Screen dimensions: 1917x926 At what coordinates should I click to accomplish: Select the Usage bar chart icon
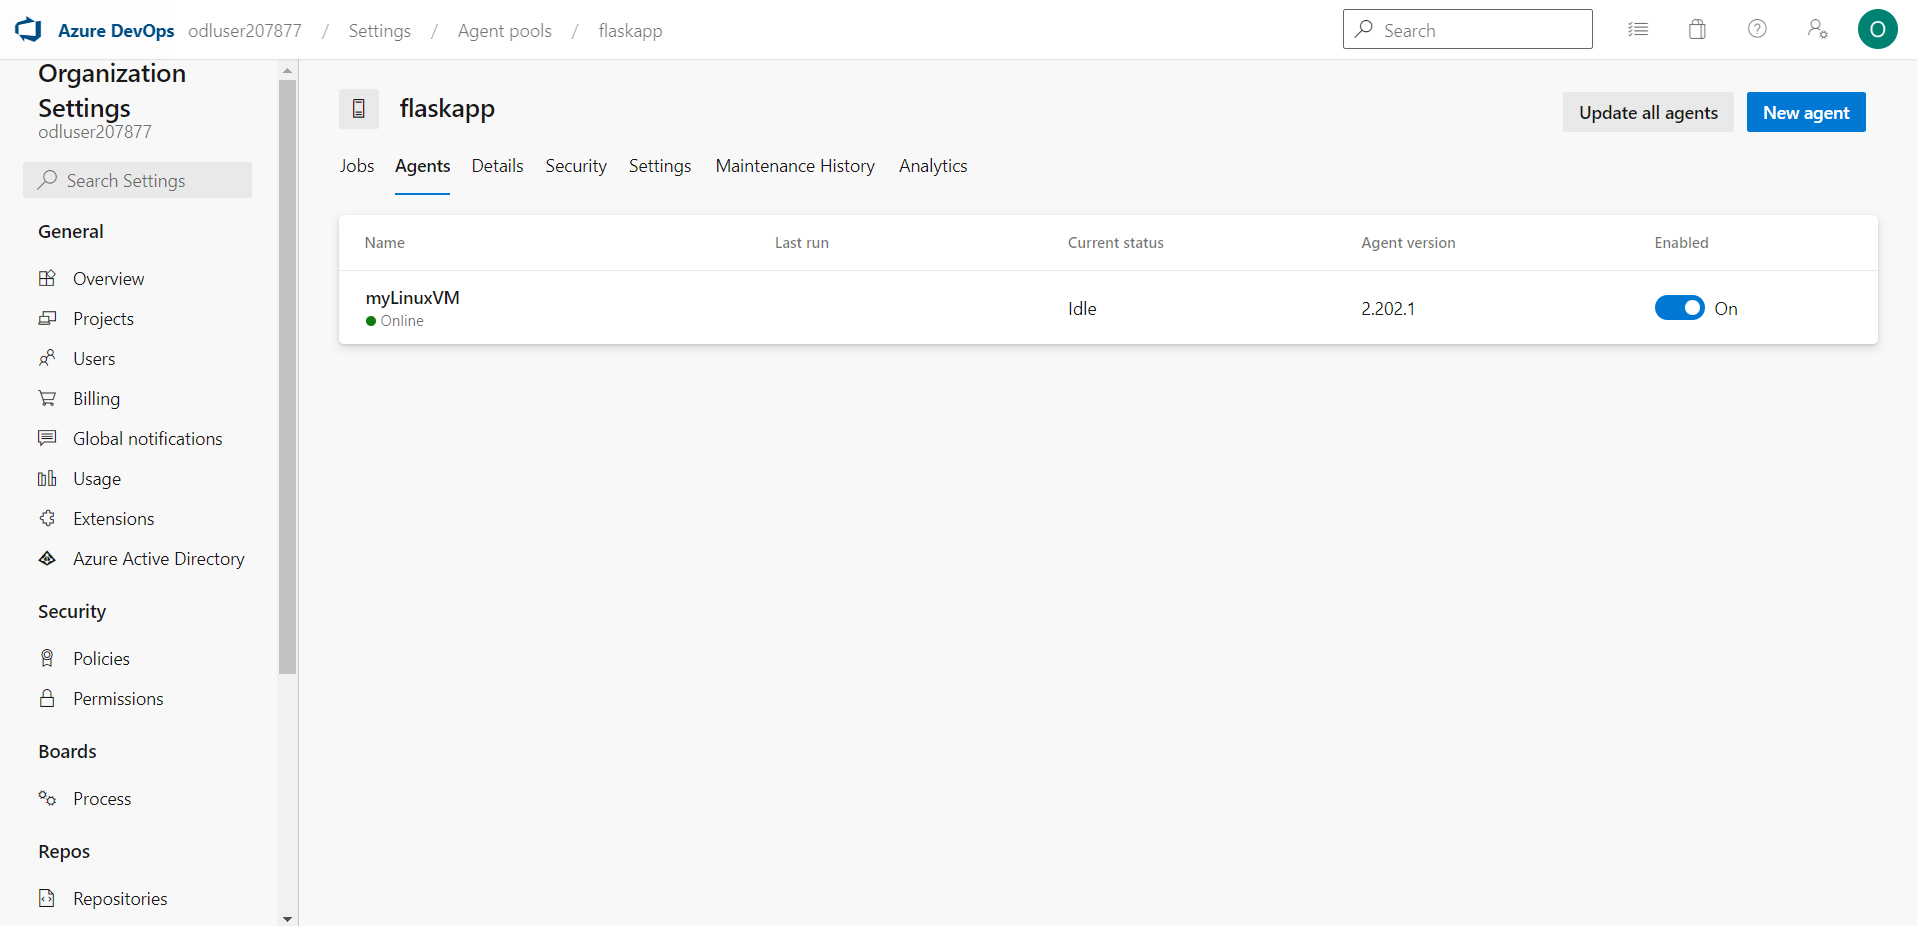point(48,478)
